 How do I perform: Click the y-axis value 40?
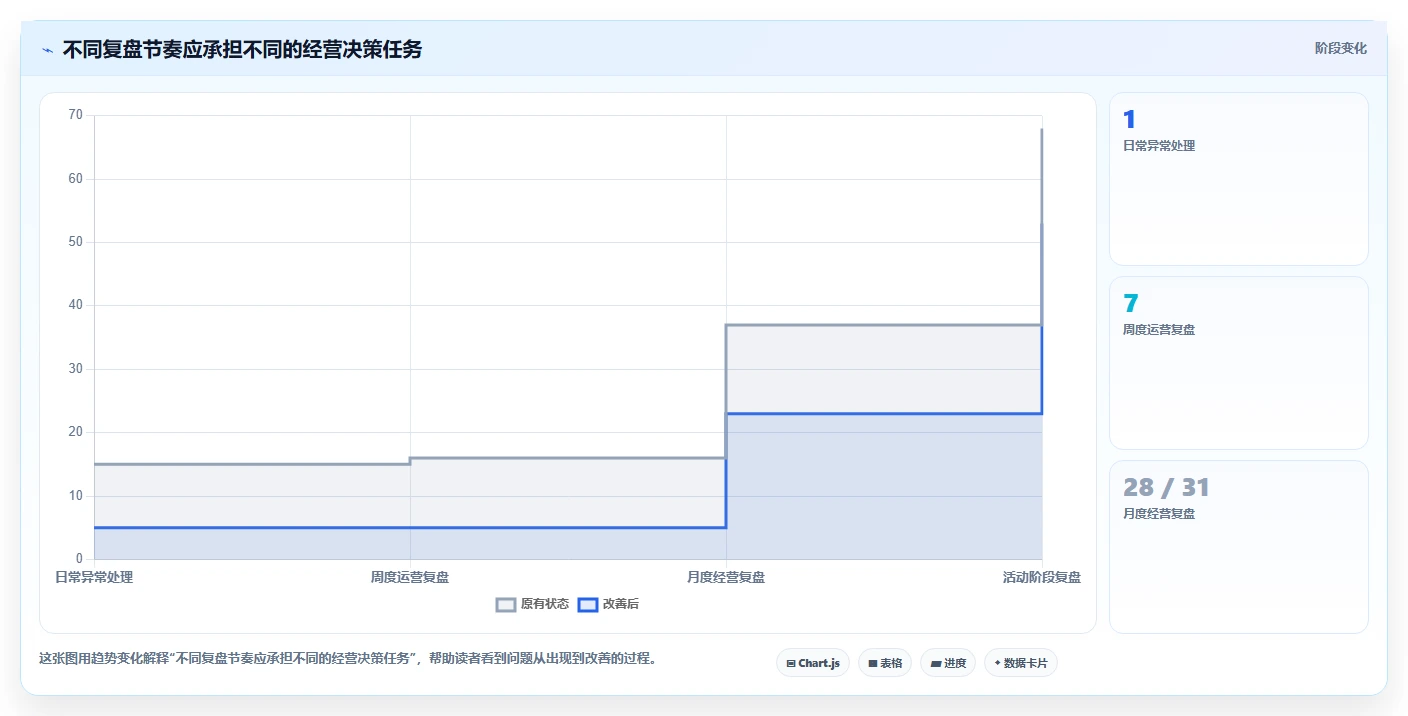point(76,305)
